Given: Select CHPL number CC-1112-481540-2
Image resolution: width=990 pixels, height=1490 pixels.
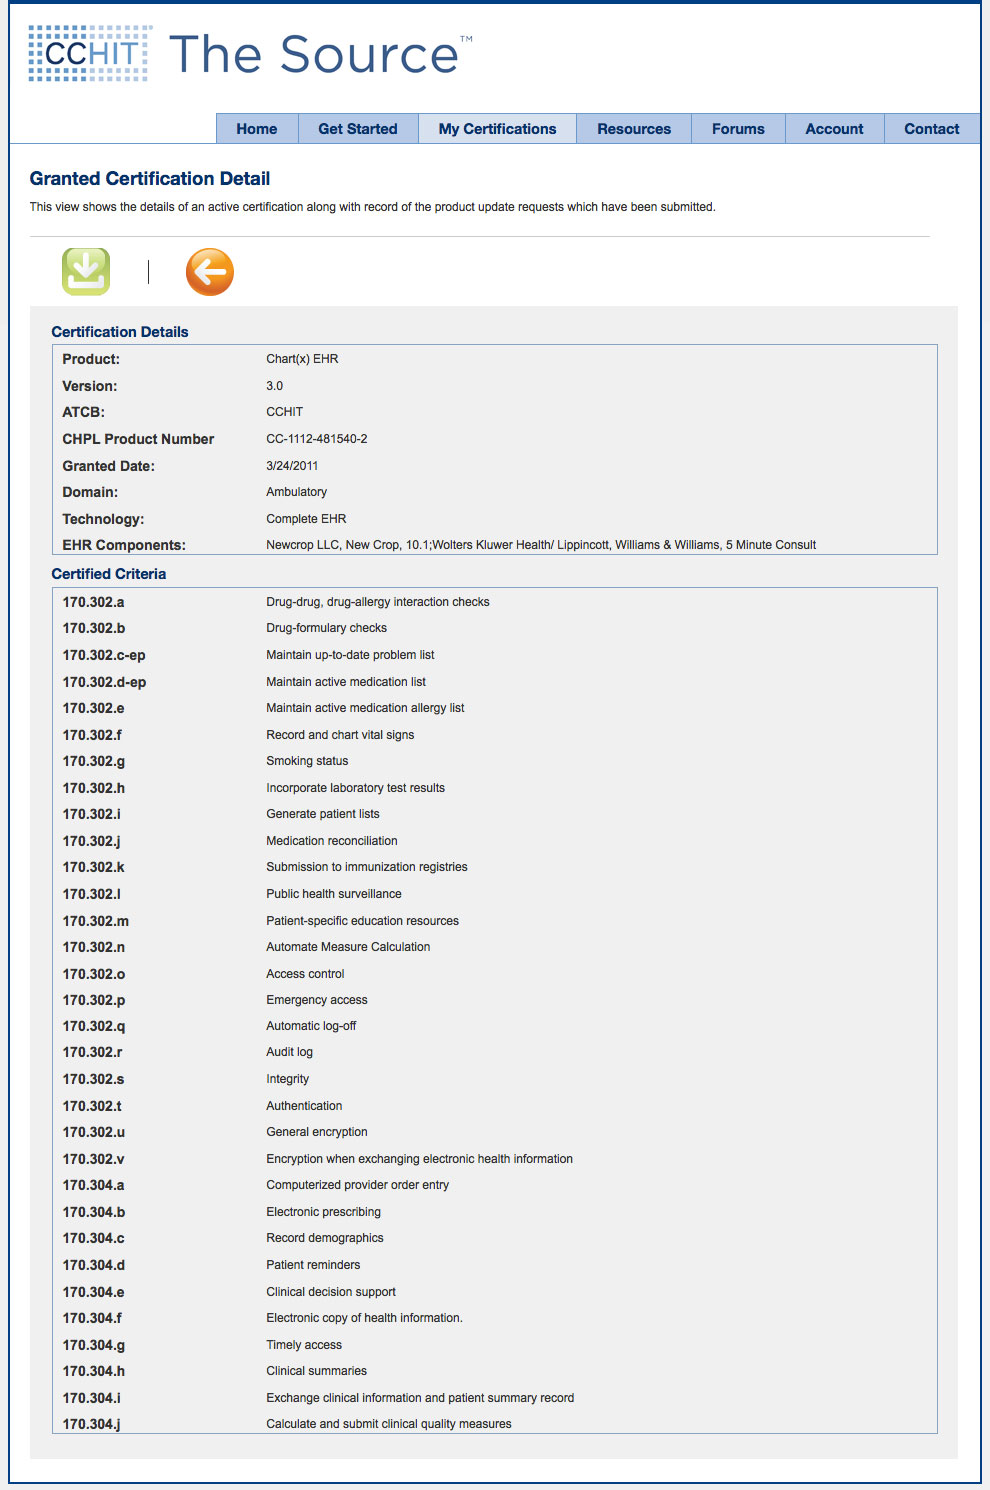Looking at the screenshot, I should (x=317, y=439).
